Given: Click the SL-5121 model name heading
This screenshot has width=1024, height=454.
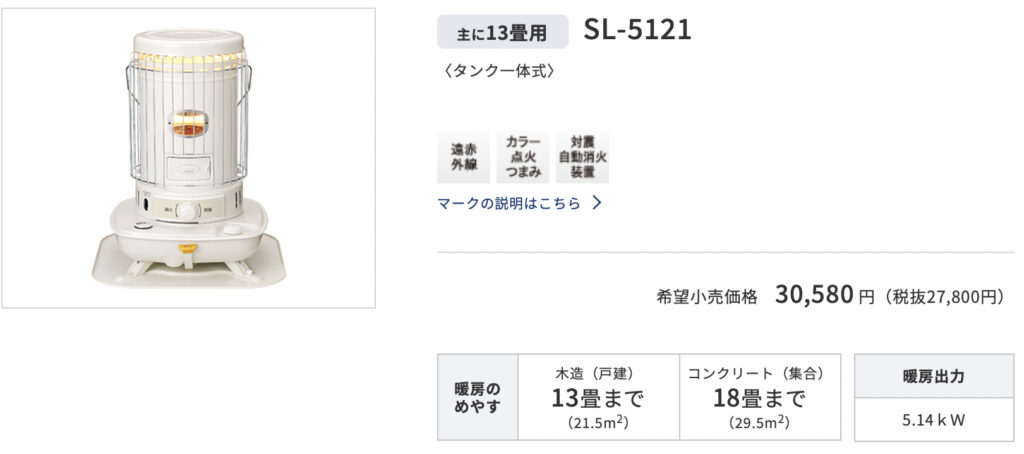Looking at the screenshot, I should [x=637, y=29].
